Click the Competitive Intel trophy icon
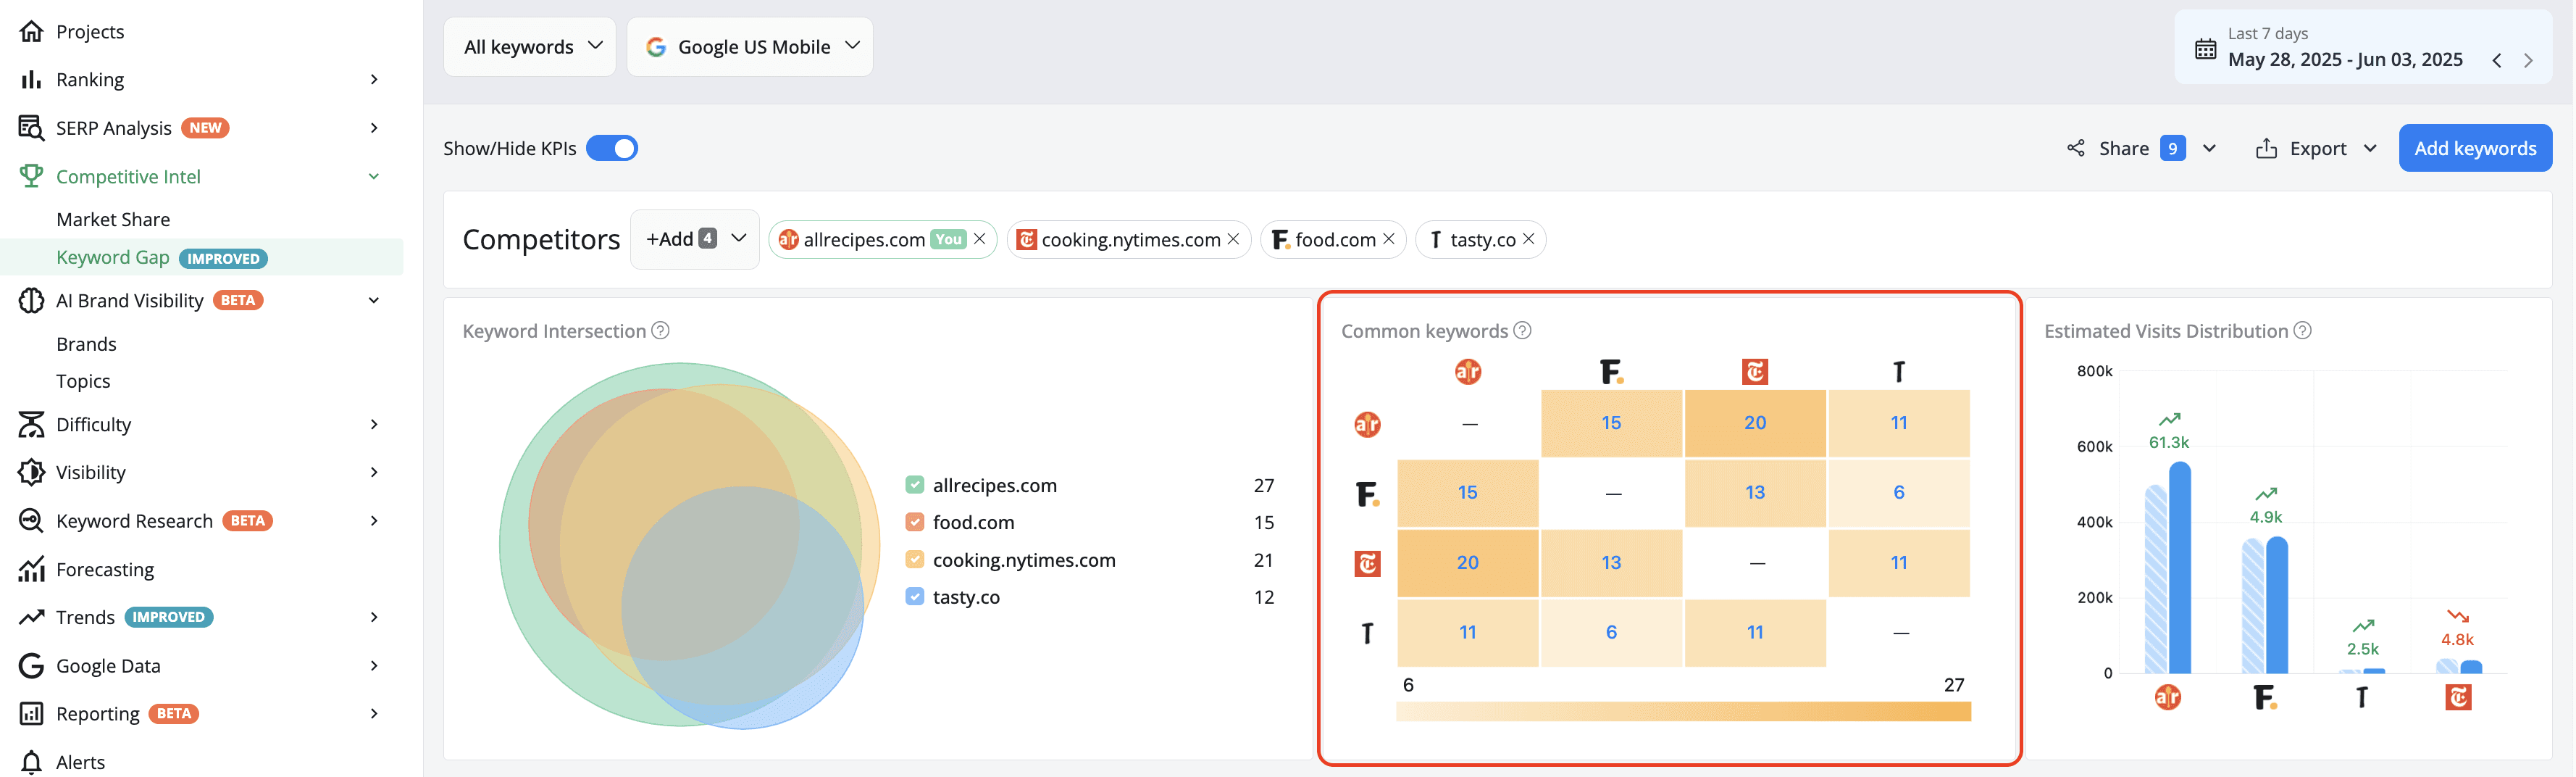This screenshot has height=777, width=2576. pos(31,176)
